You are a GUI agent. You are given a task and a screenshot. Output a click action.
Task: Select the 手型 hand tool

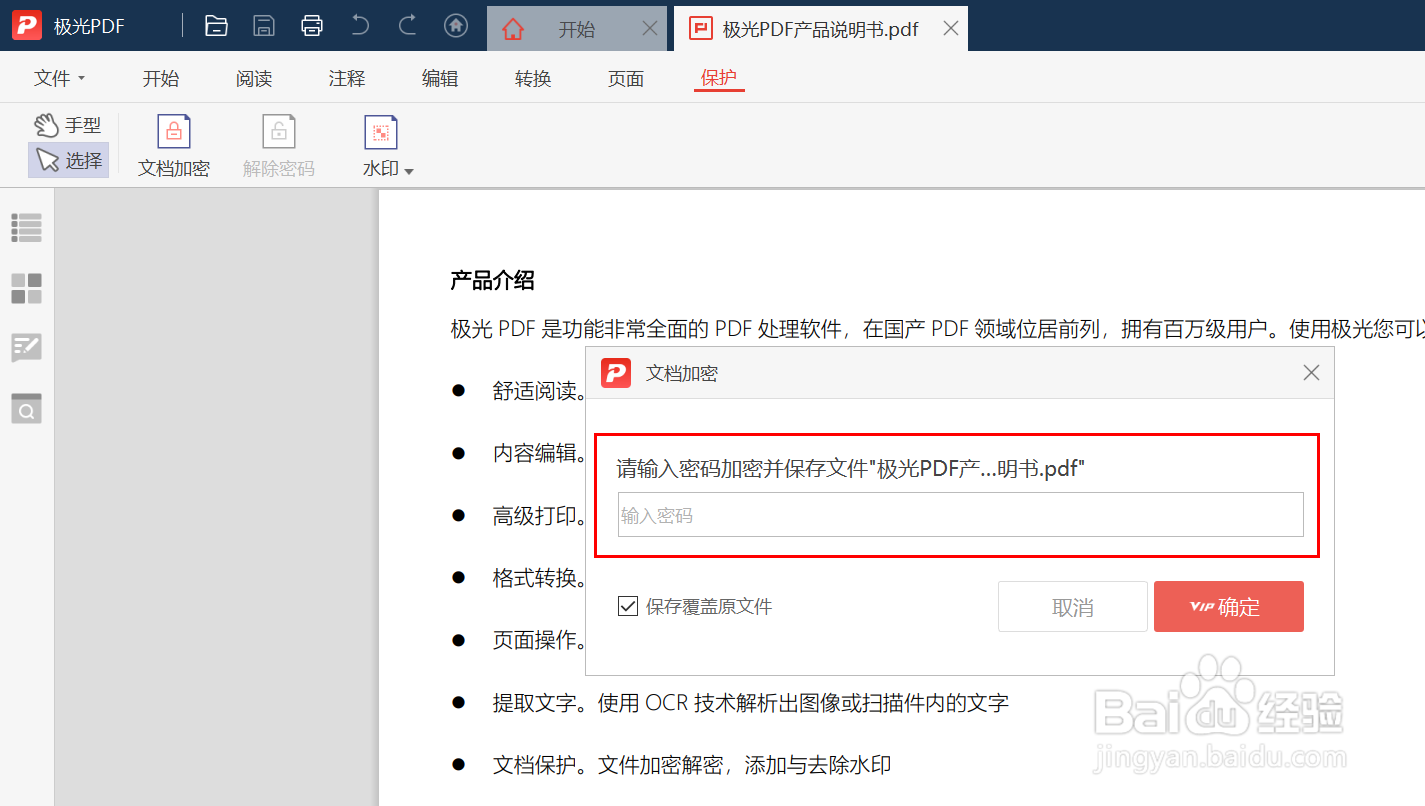click(68, 125)
